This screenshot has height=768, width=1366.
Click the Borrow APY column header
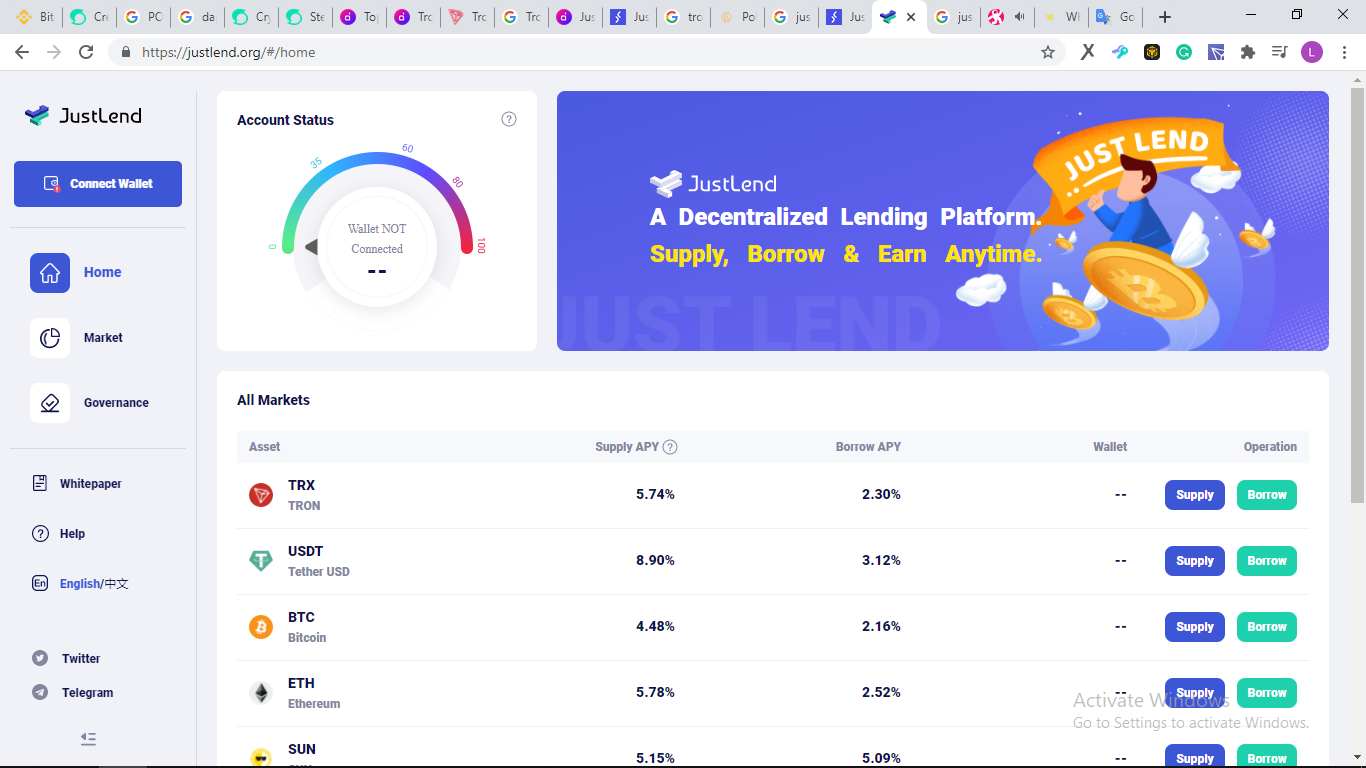click(x=868, y=447)
